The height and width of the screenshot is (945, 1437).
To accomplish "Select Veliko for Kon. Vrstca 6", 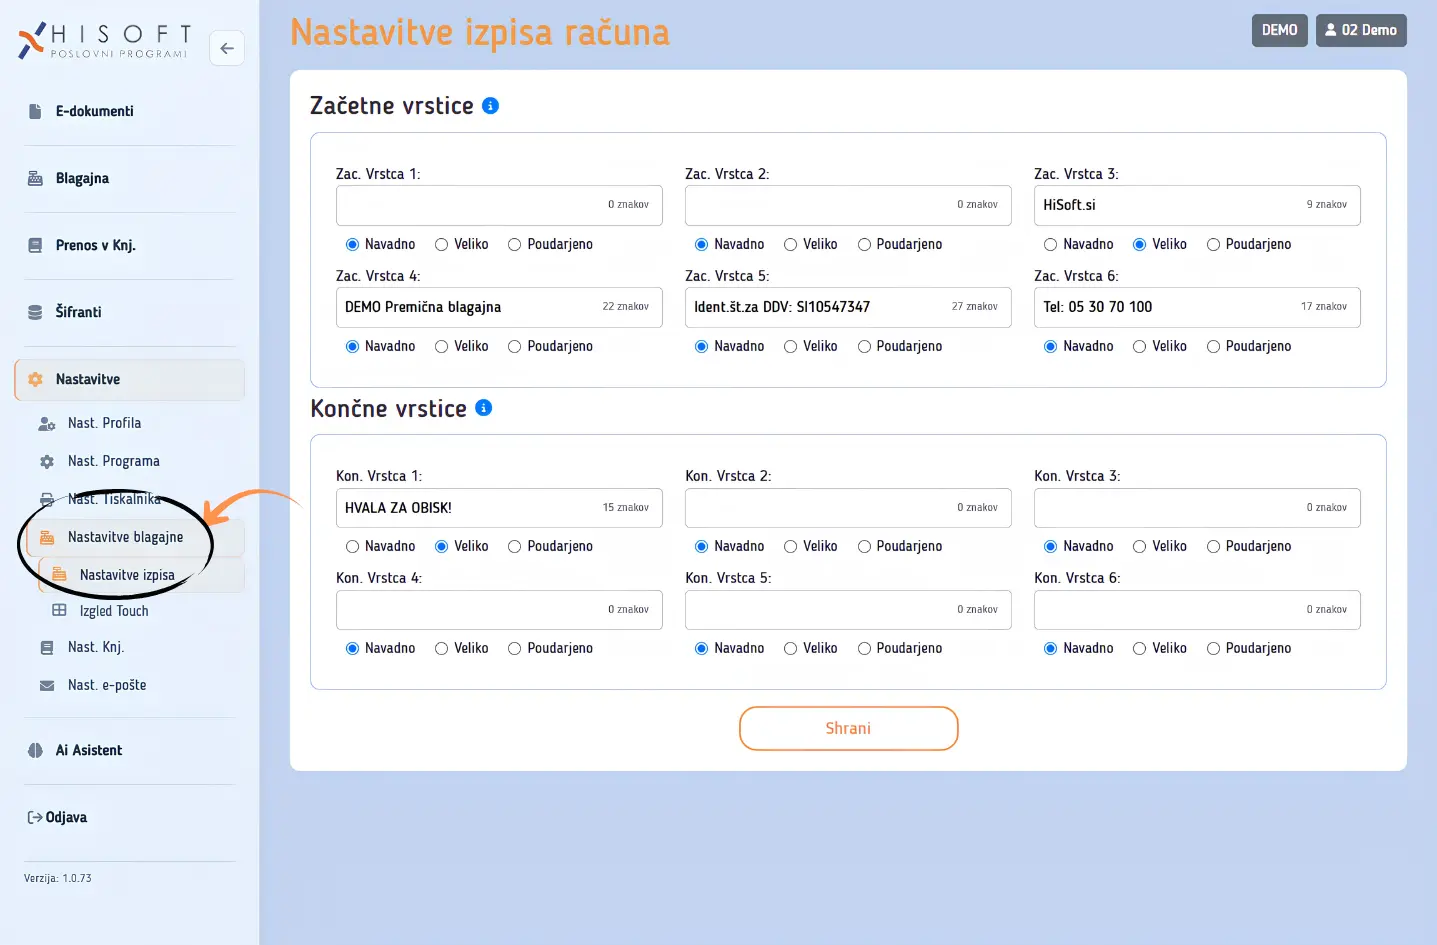I will click(1139, 648).
